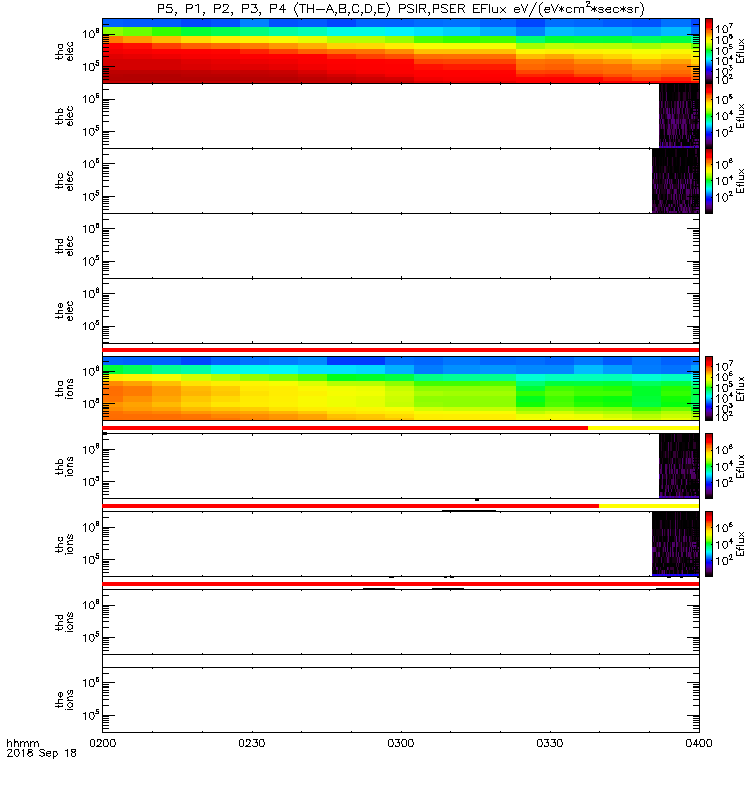Click the dark purple data patch in thb elec panel

[679, 116]
